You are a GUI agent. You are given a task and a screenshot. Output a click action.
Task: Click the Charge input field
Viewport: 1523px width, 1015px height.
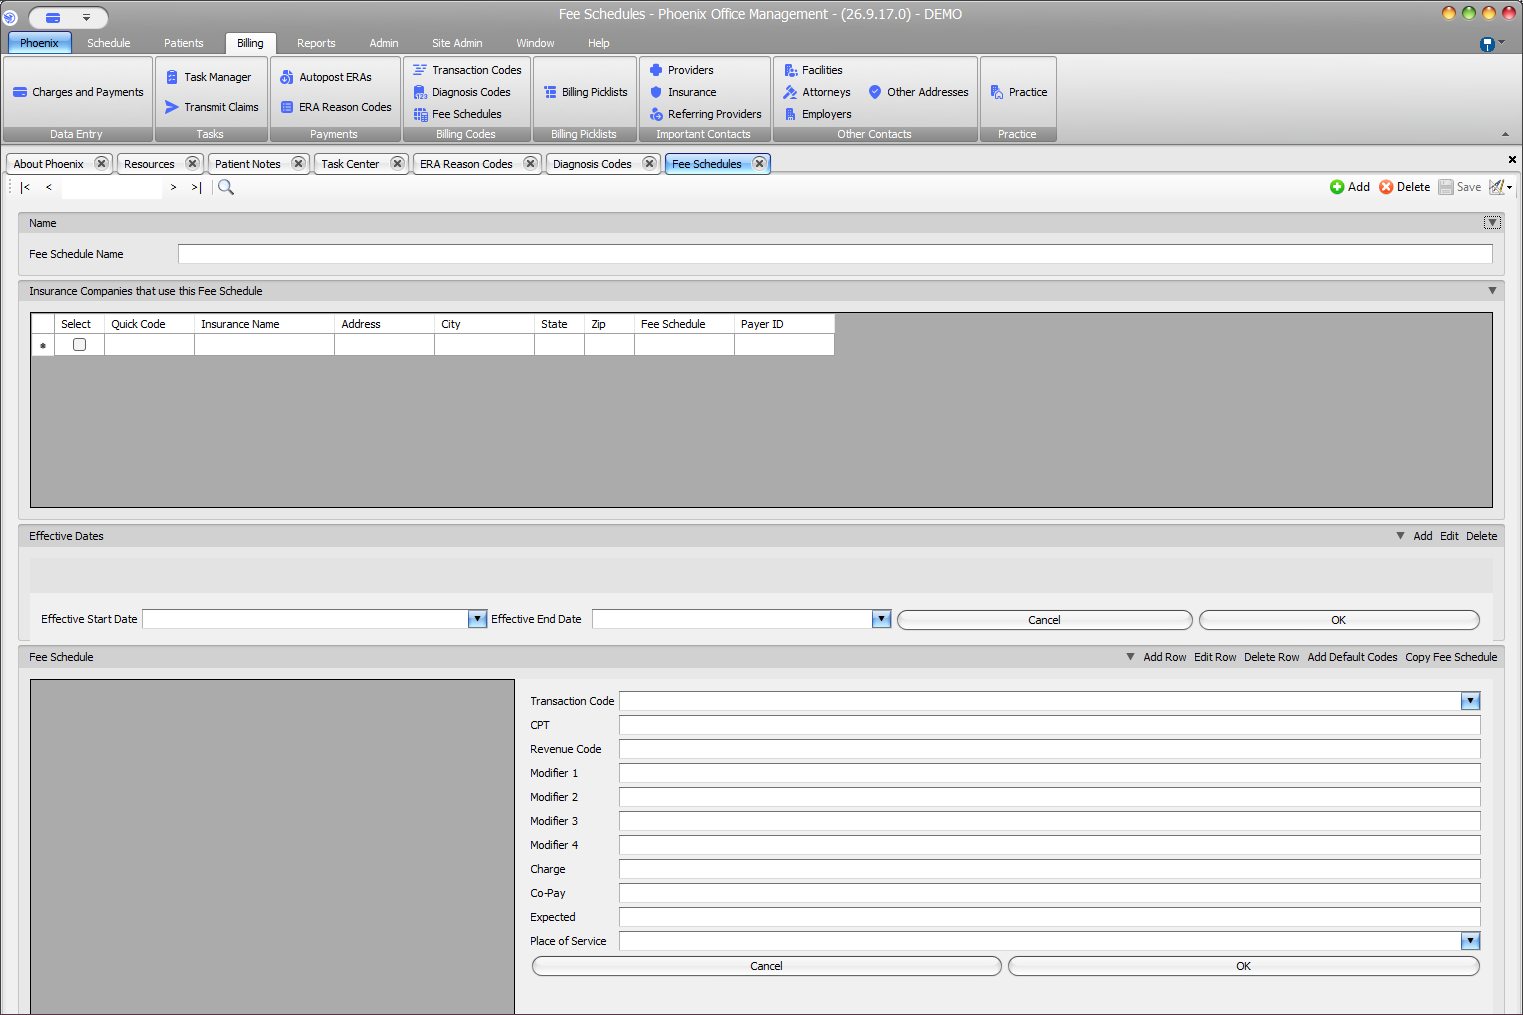pos(1049,869)
